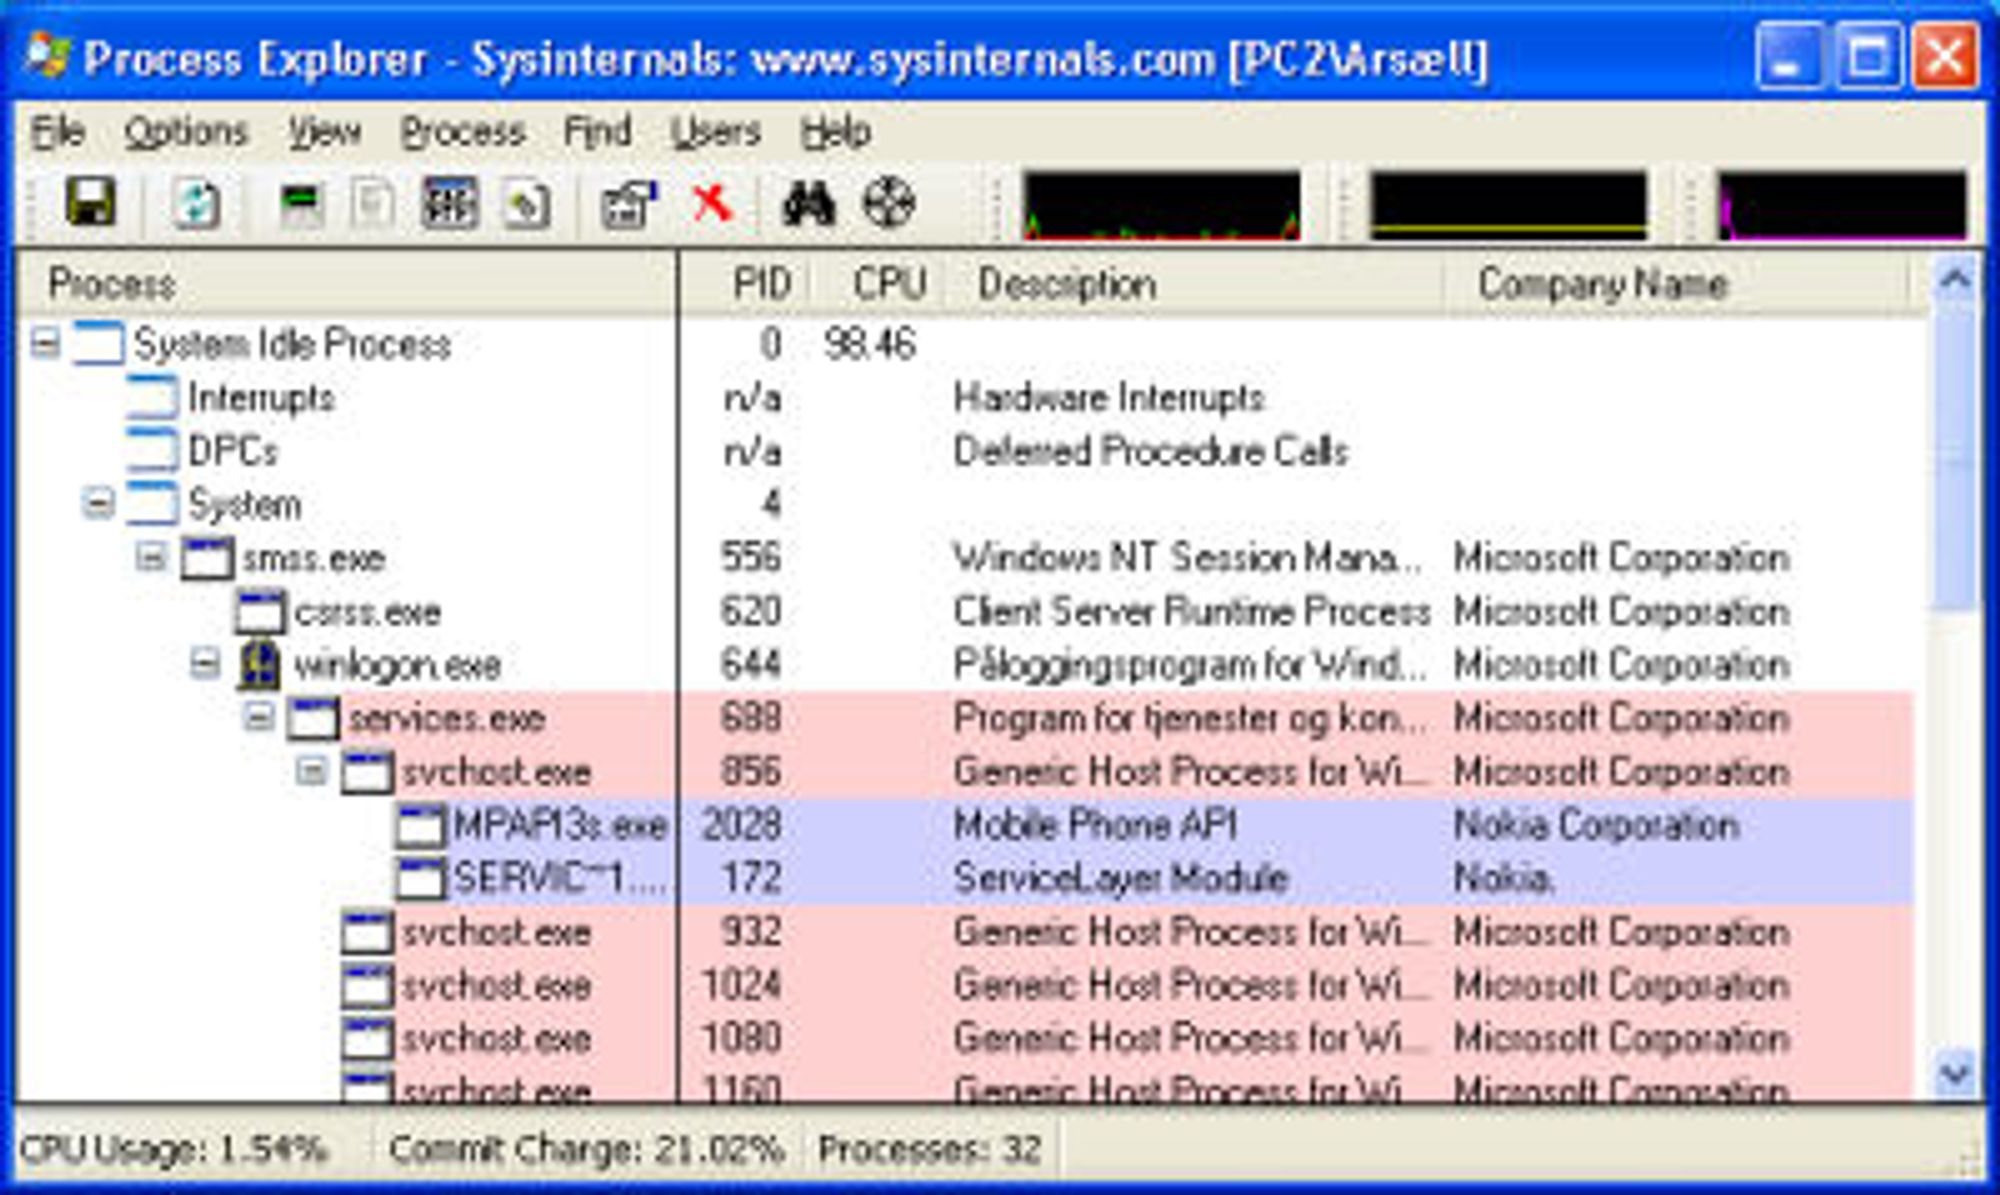
Task: Sort by the Process column header
Action: pos(346,284)
